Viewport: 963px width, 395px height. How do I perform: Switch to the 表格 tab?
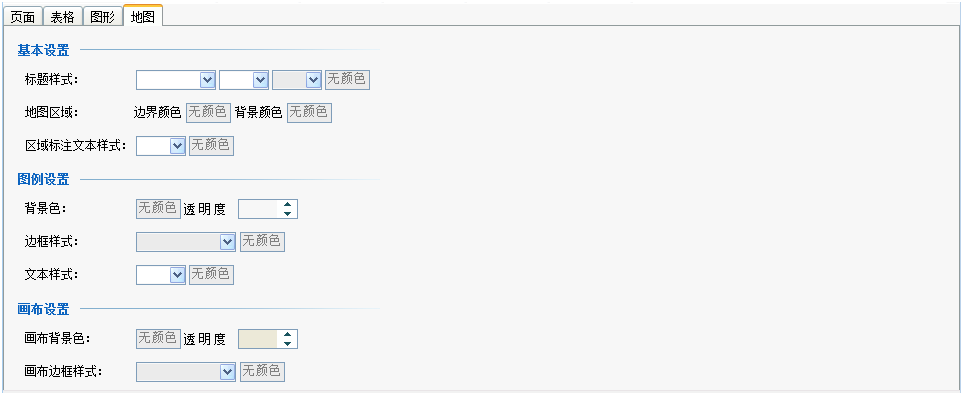click(63, 17)
